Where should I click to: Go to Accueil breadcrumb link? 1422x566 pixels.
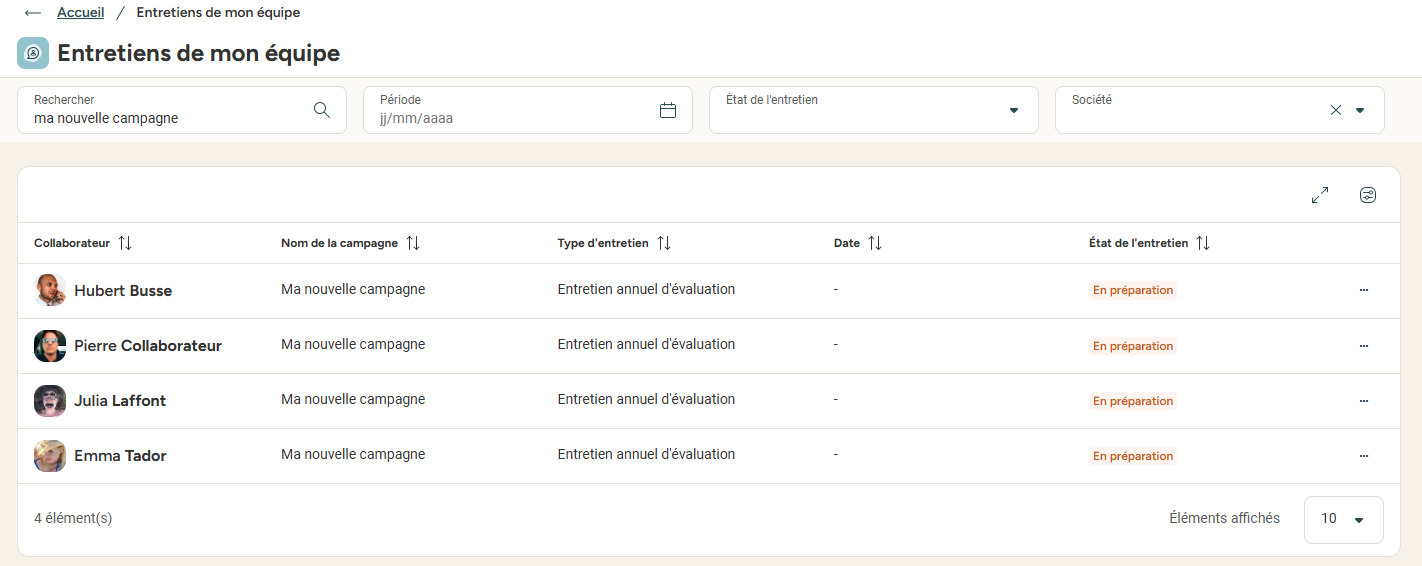[81, 13]
